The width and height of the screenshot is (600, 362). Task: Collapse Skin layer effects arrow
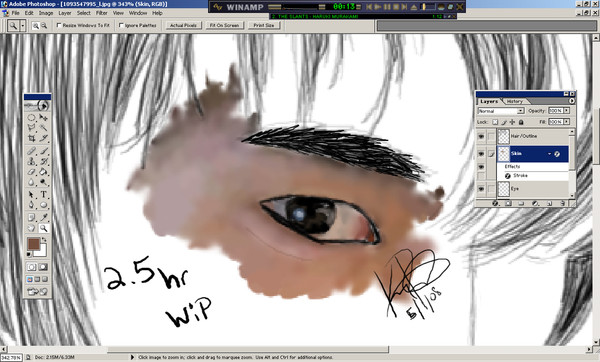(549, 154)
